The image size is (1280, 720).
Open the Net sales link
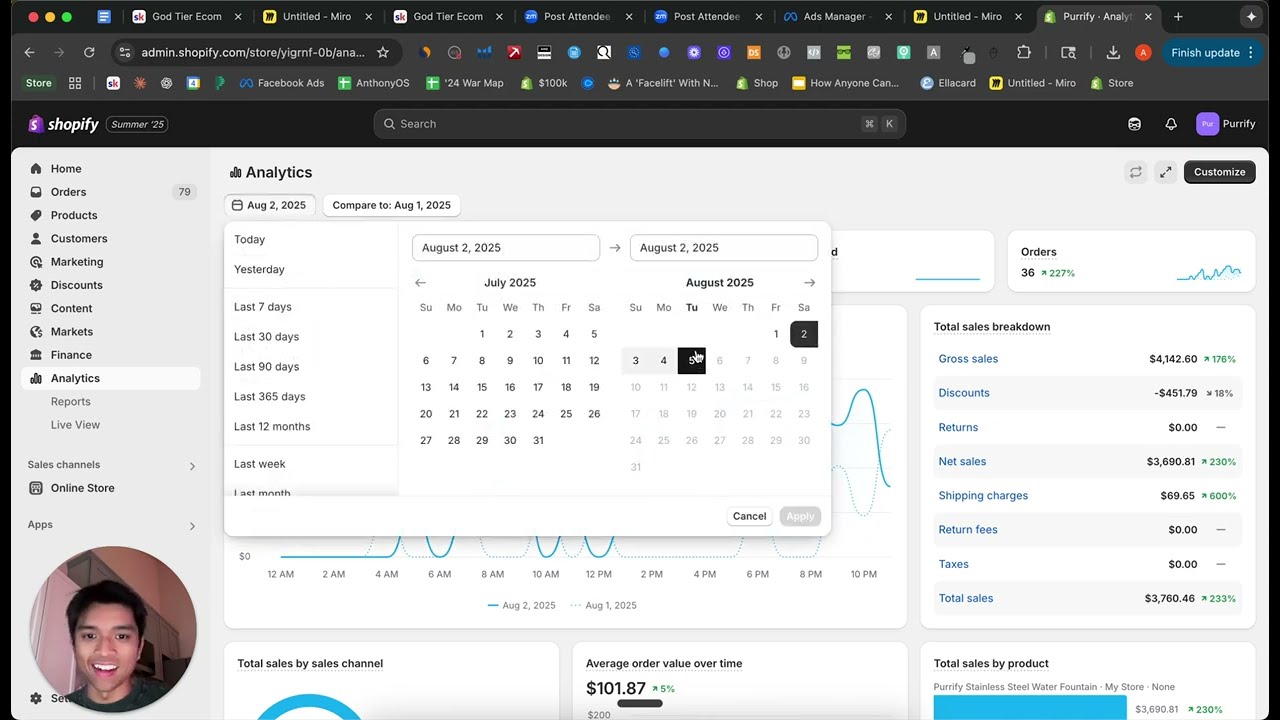point(962,462)
